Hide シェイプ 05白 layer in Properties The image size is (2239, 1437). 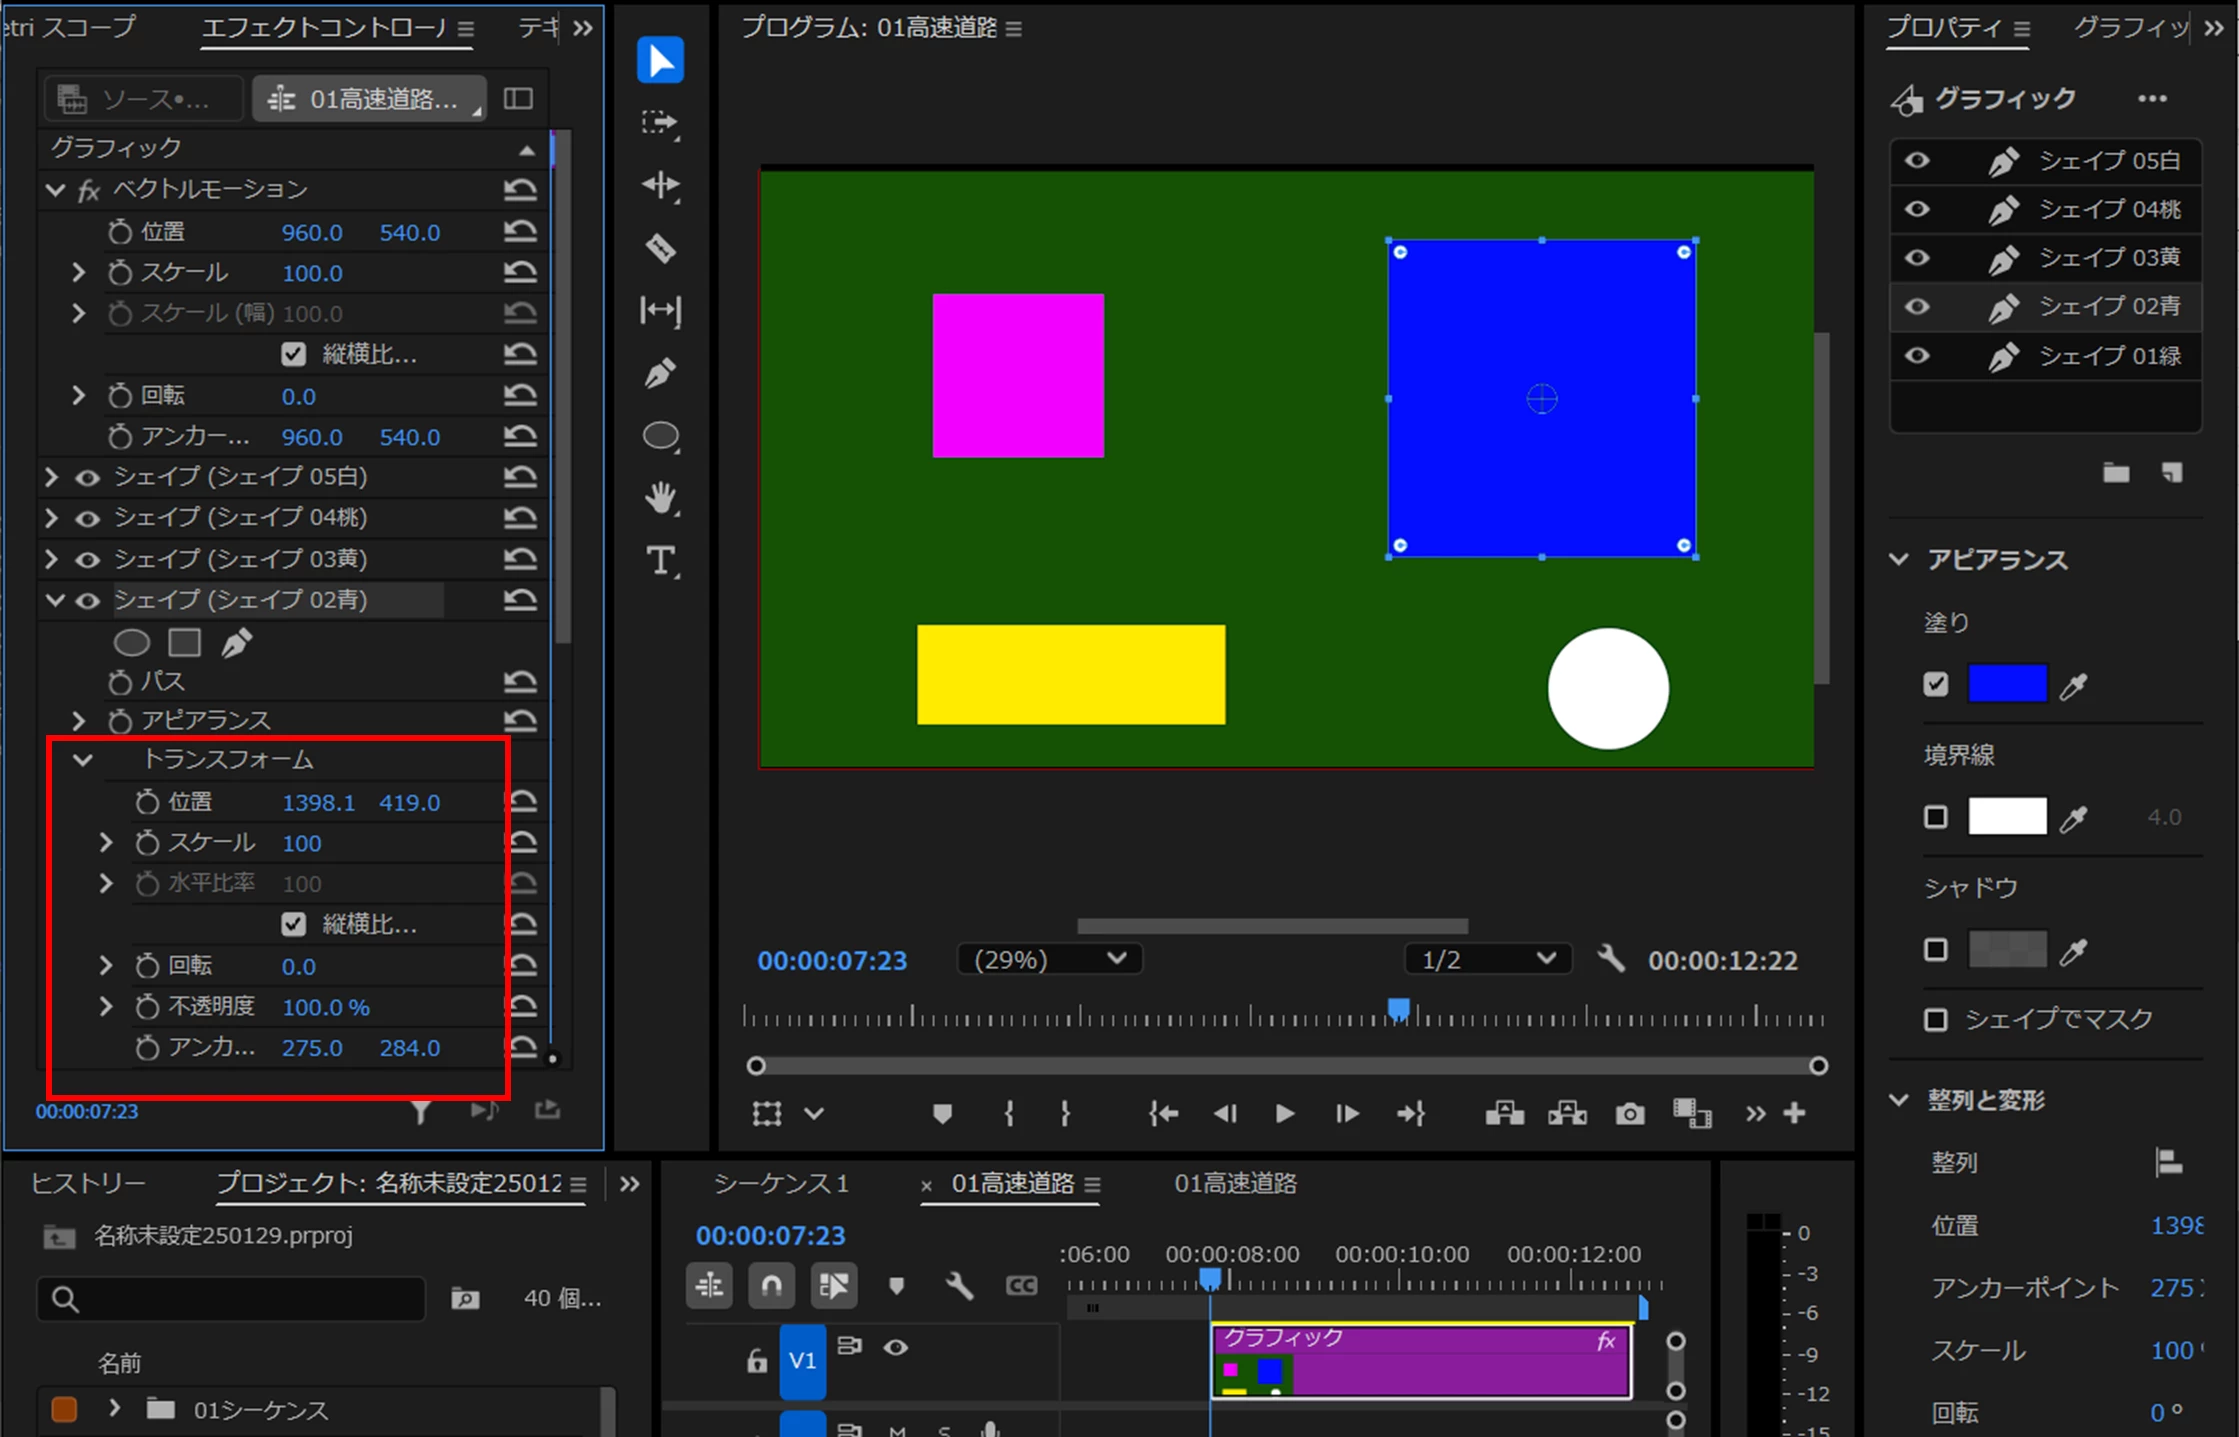[1917, 161]
